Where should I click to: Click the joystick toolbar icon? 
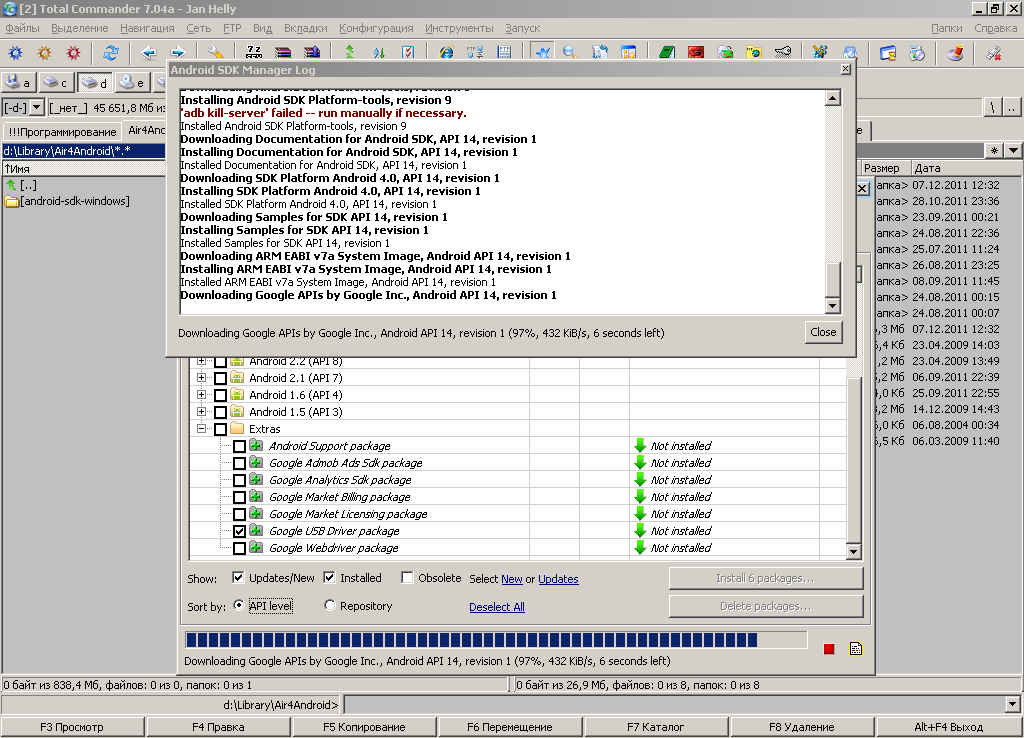956,52
